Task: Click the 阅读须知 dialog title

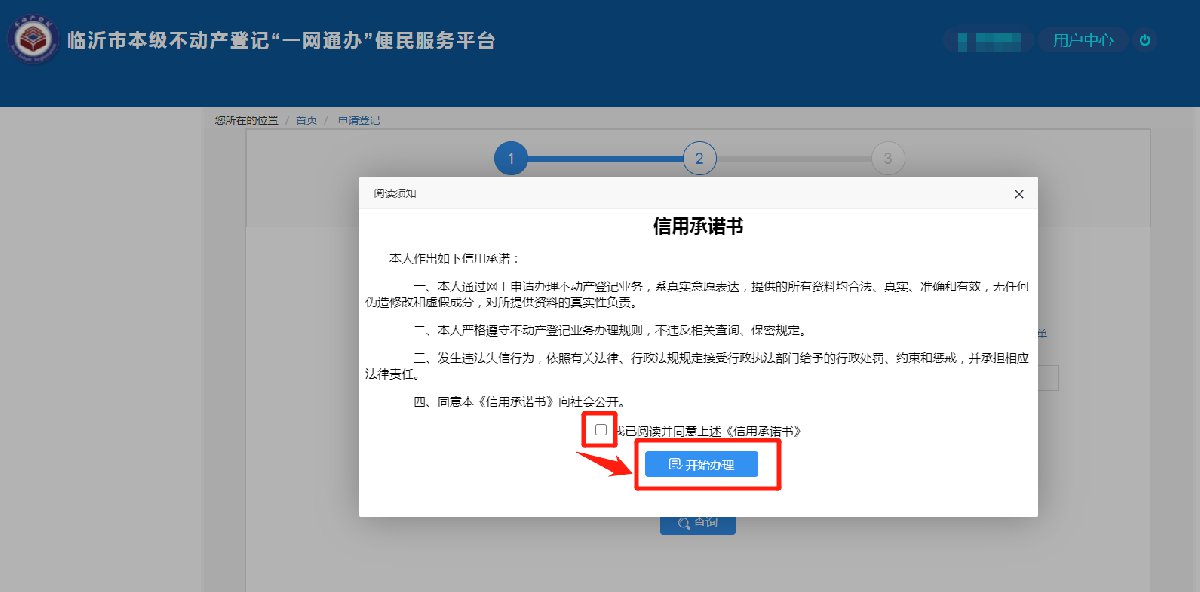Action: tap(395, 194)
